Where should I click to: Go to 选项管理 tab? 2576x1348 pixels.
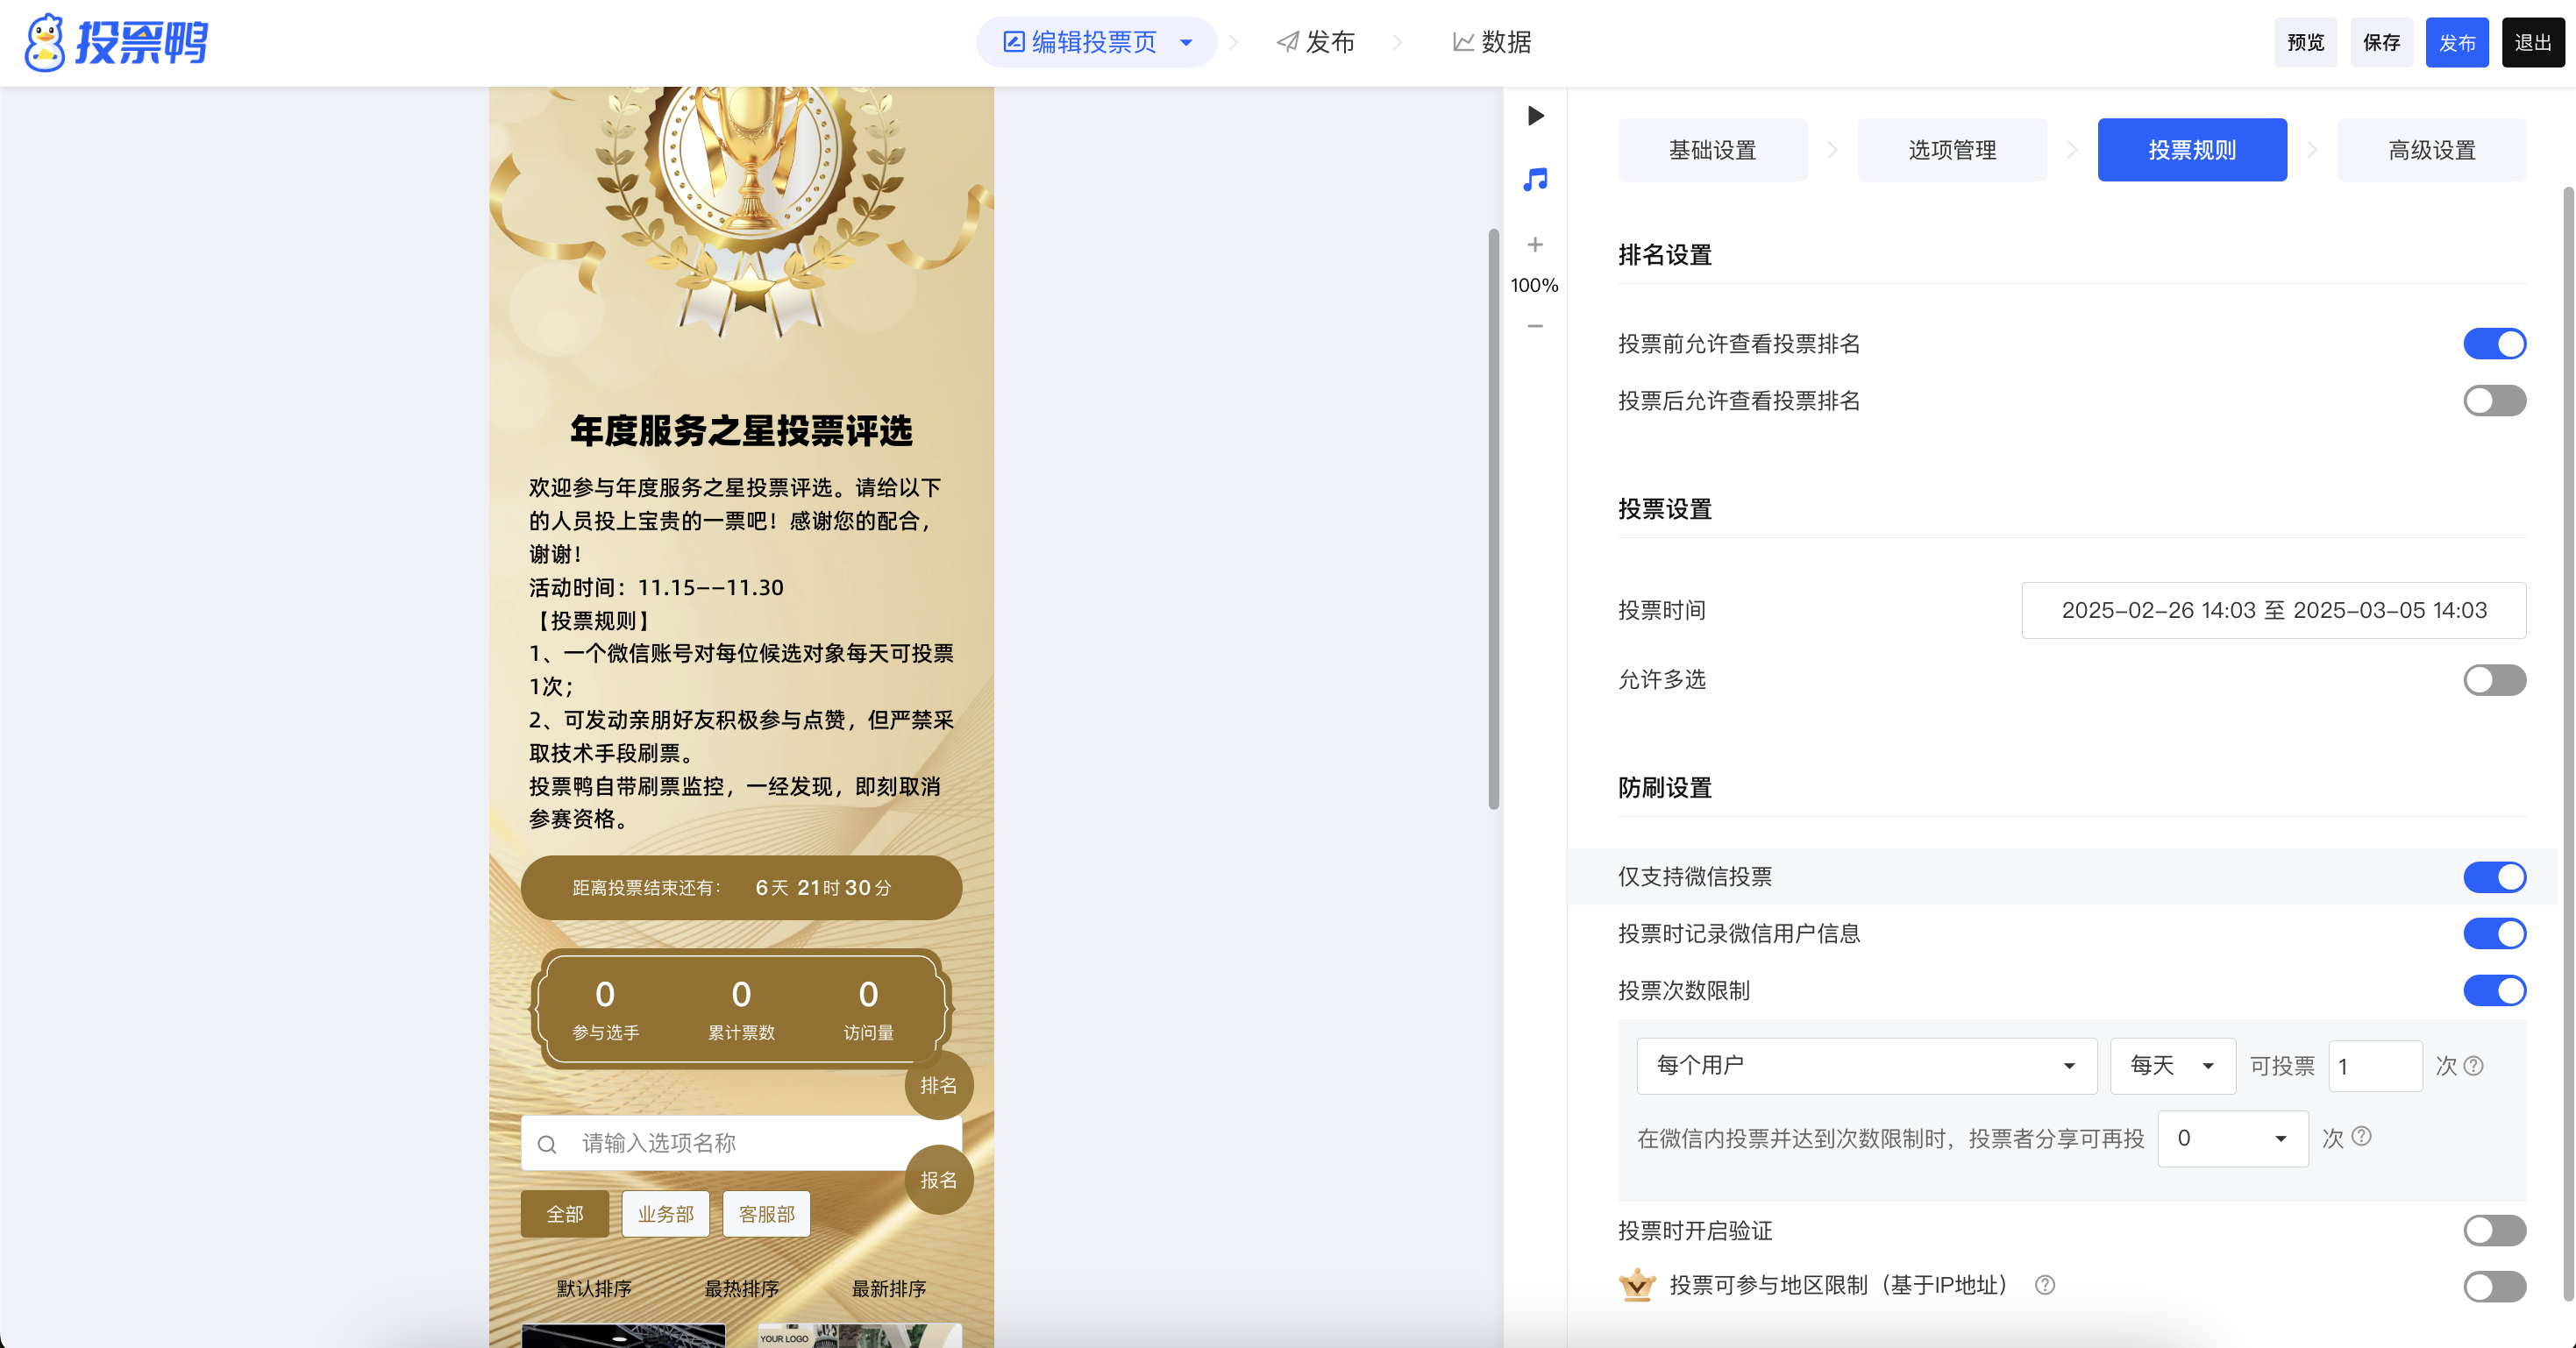[x=1952, y=150]
